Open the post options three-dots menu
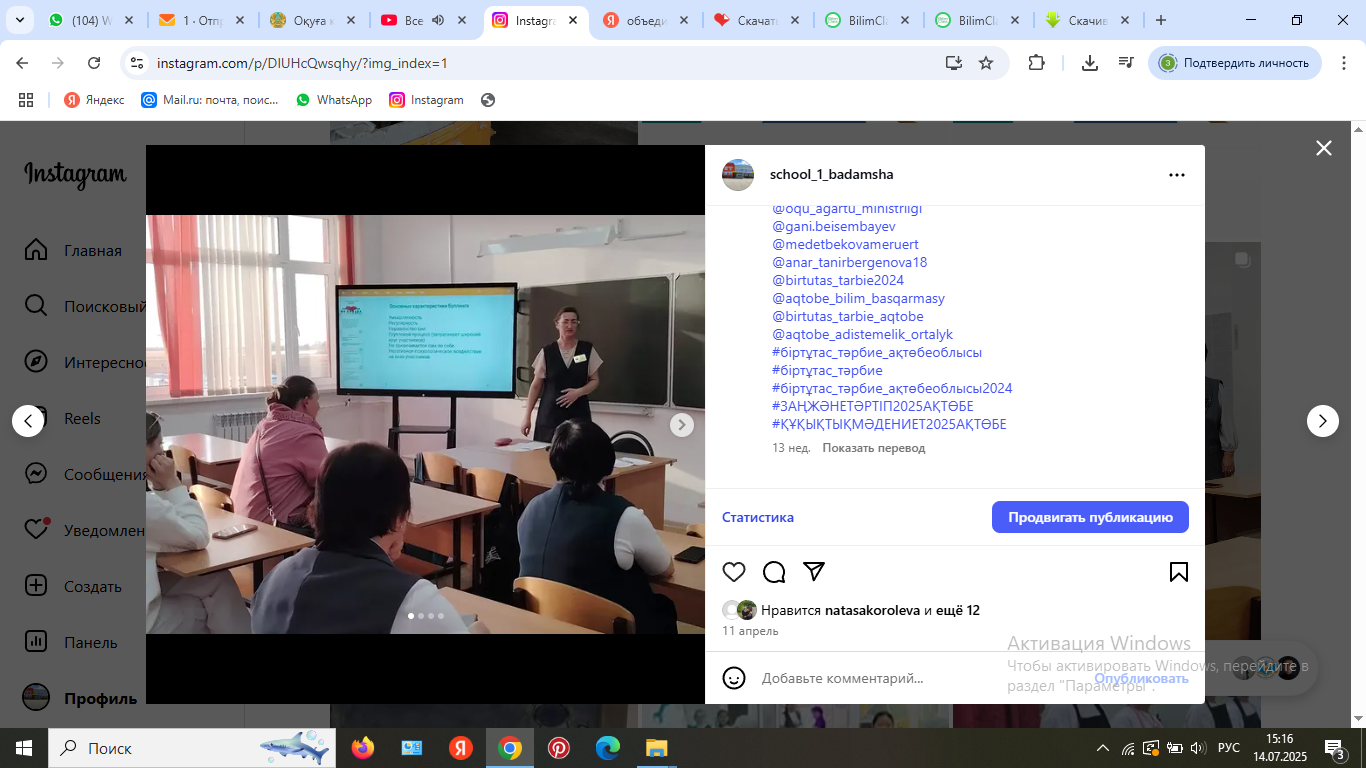 coord(1177,175)
